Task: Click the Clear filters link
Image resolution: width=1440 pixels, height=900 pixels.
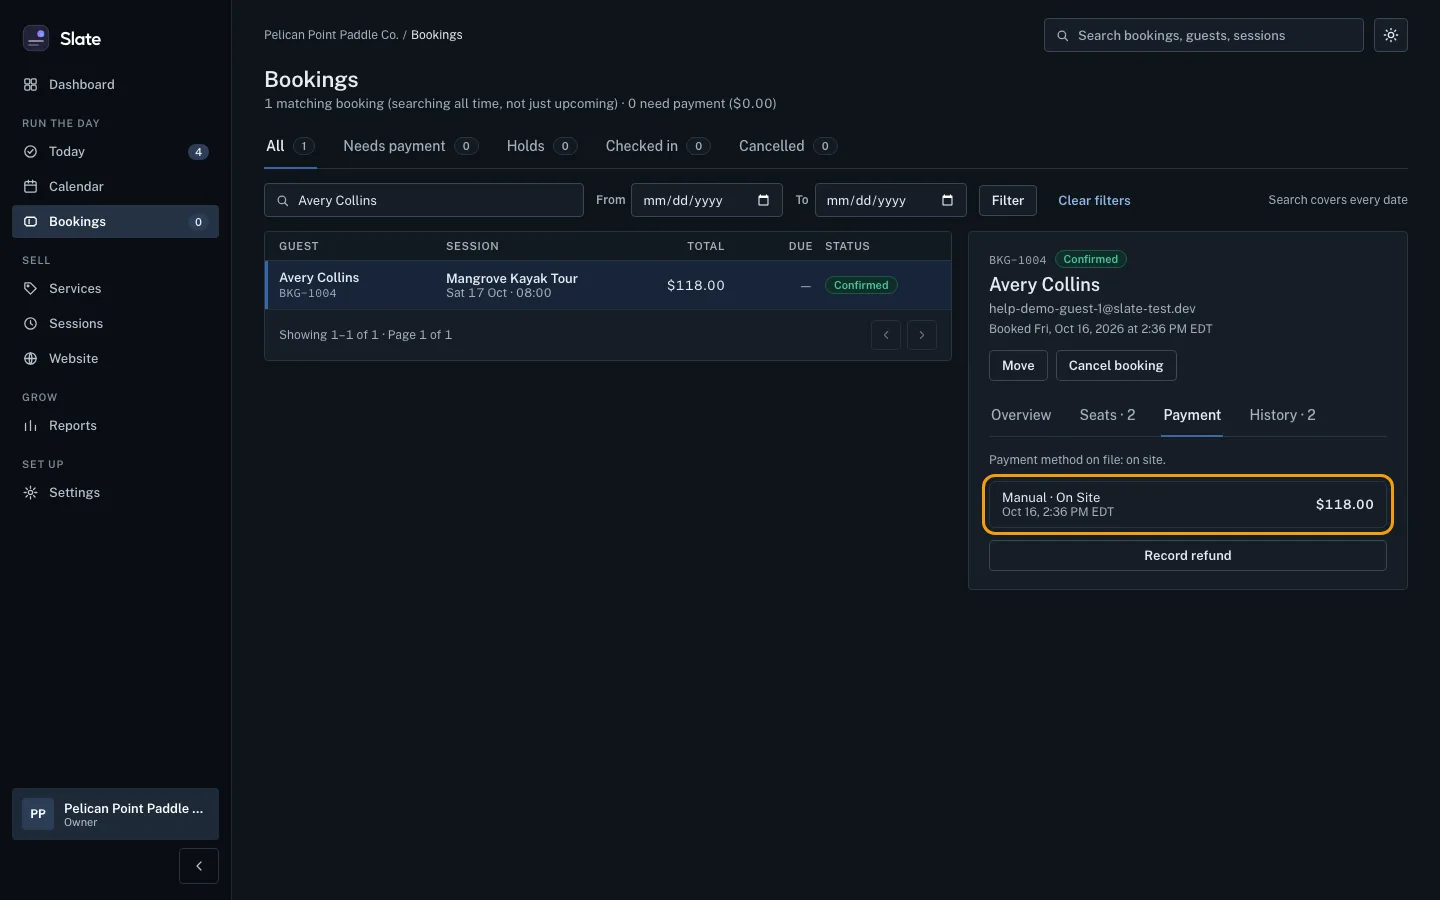Action: [x=1094, y=200]
